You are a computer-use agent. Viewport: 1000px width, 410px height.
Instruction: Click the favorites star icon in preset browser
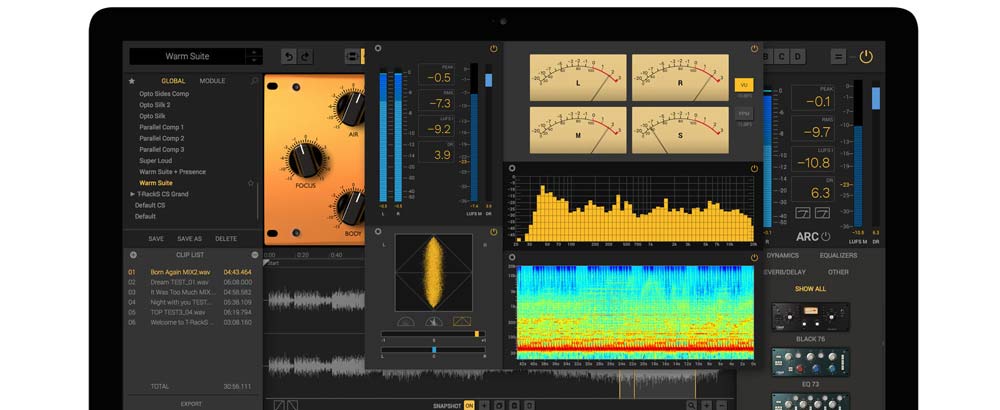[132, 81]
